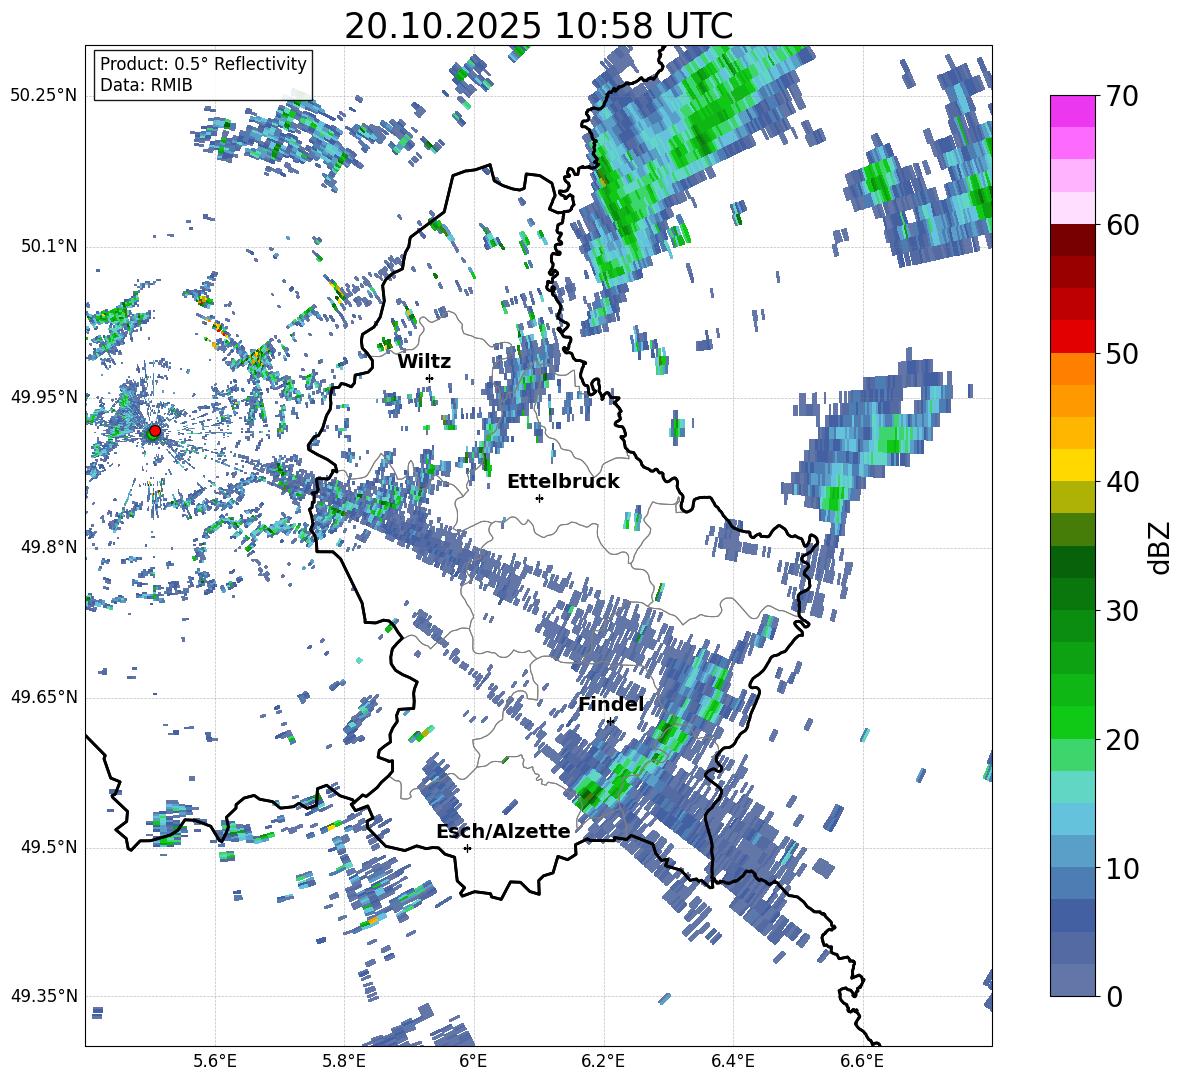Click the yellow colorbar segment at 40
The height and width of the screenshot is (1081, 1184).
pos(1072,465)
